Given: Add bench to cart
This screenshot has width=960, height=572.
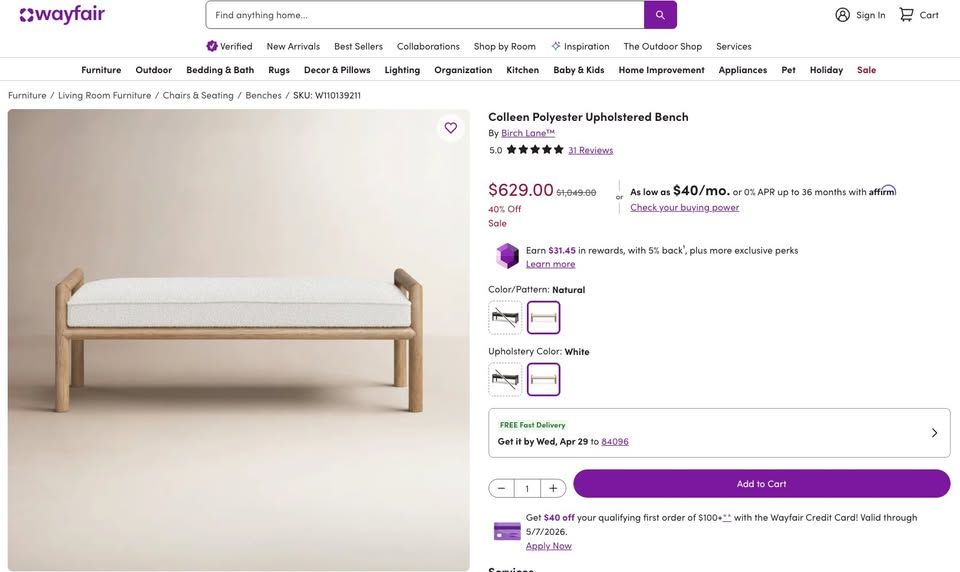Looking at the screenshot, I should (x=761, y=484).
